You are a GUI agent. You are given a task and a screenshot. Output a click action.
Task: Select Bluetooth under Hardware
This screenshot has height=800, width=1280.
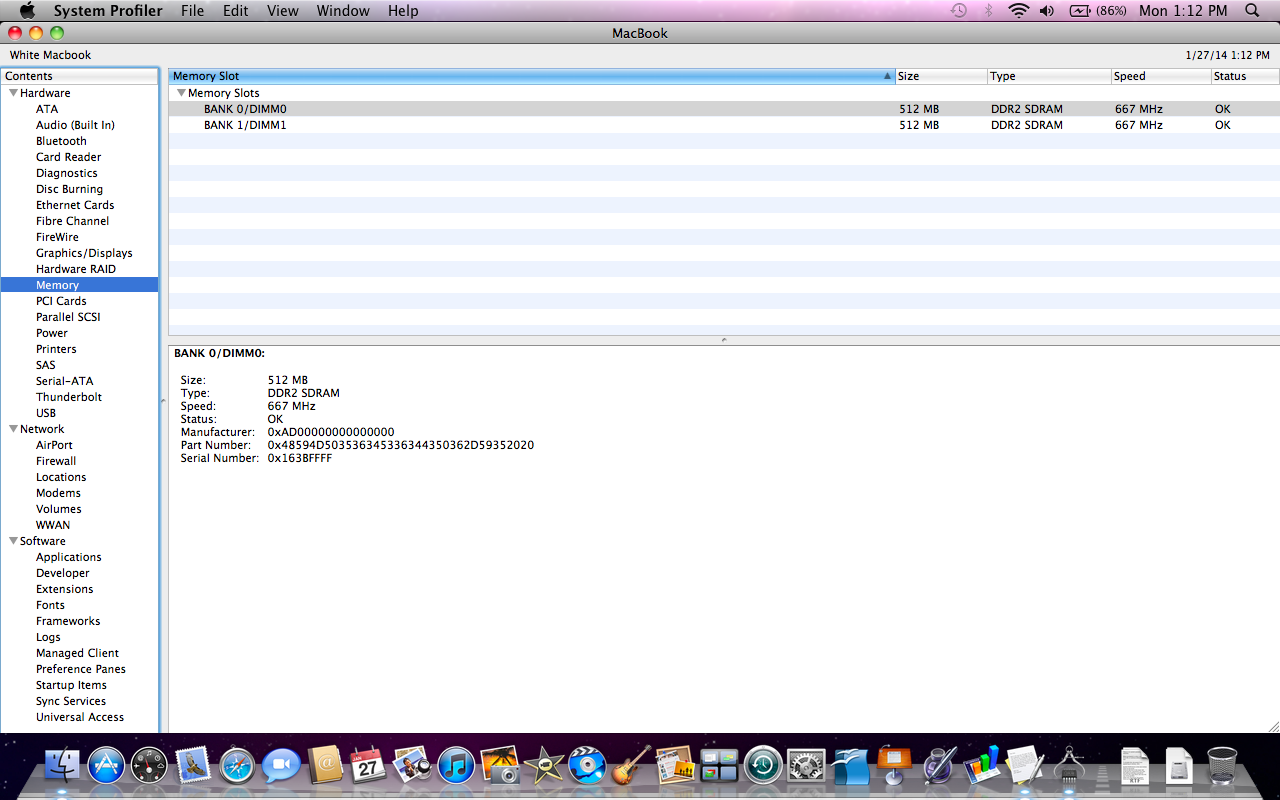pyautogui.click(x=61, y=141)
